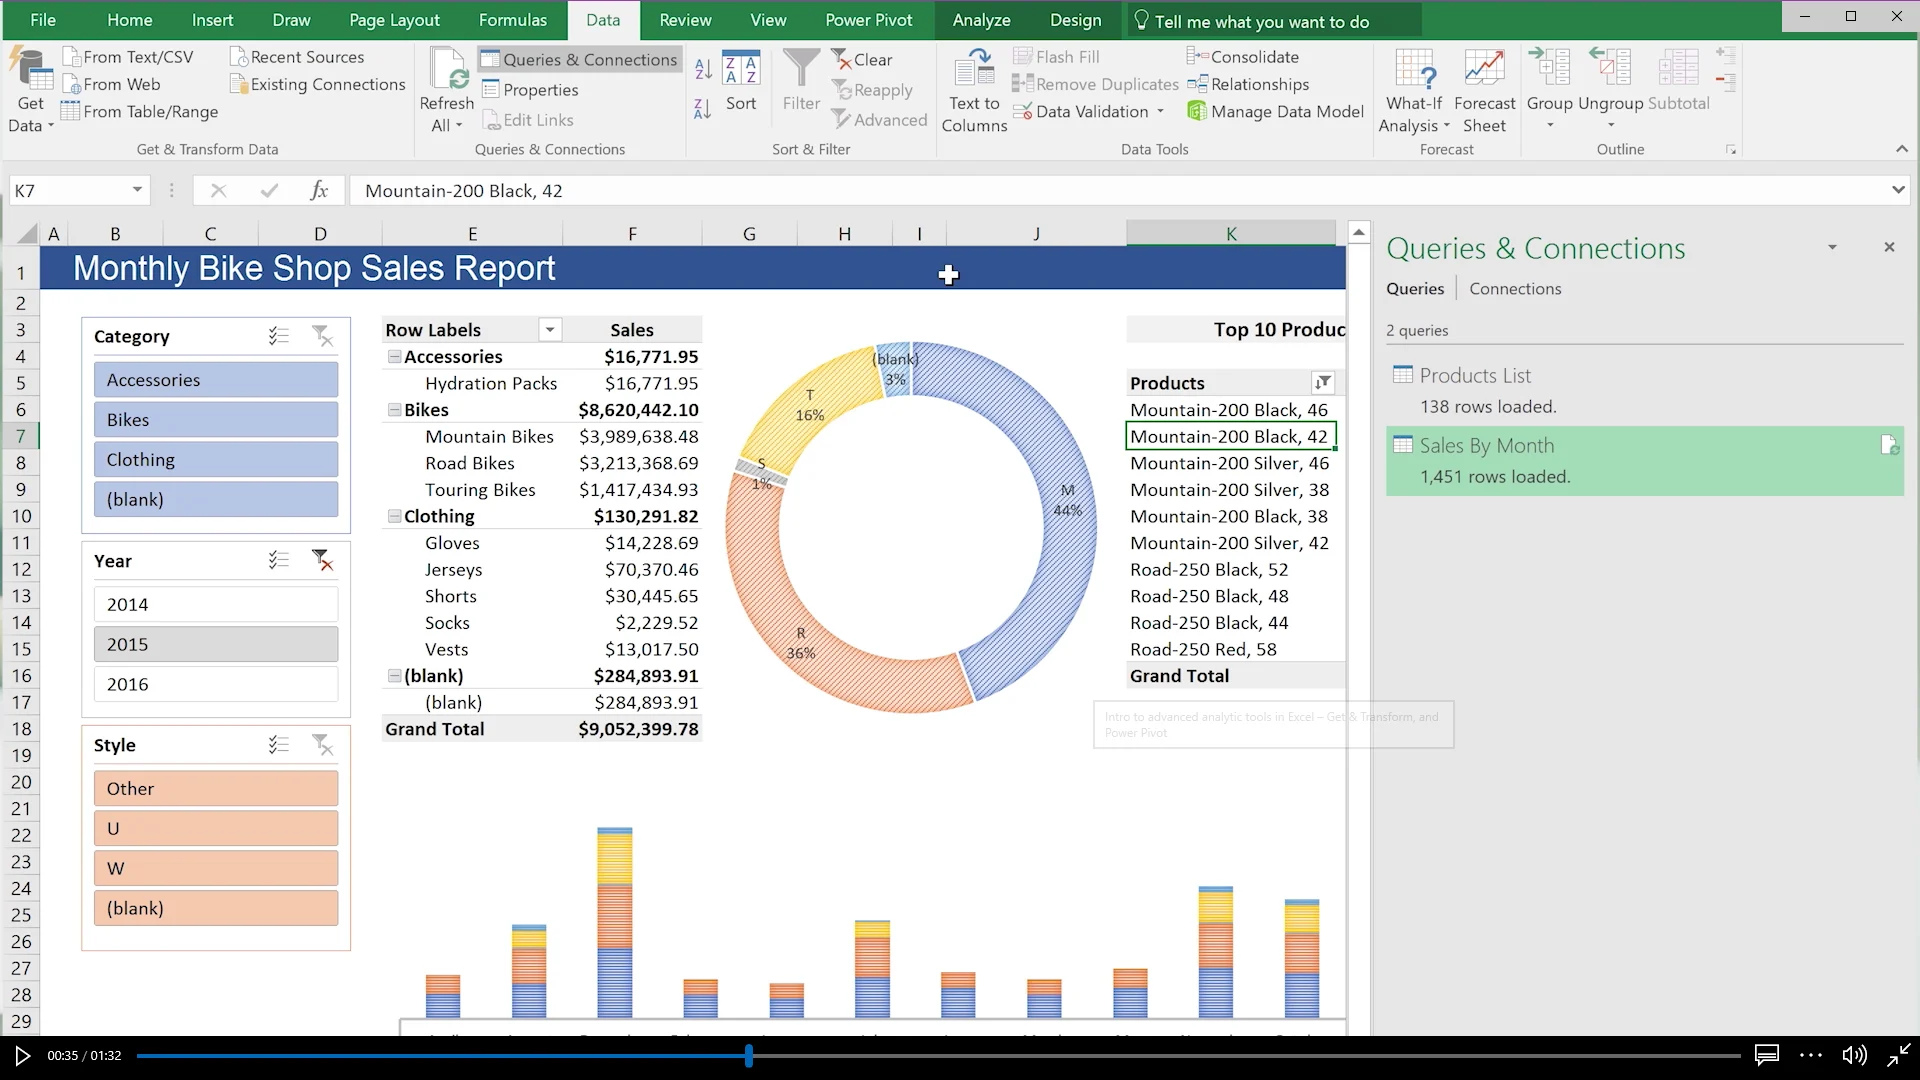Open What-If Analysis menu
1920x1080 pixels.
tap(1414, 92)
